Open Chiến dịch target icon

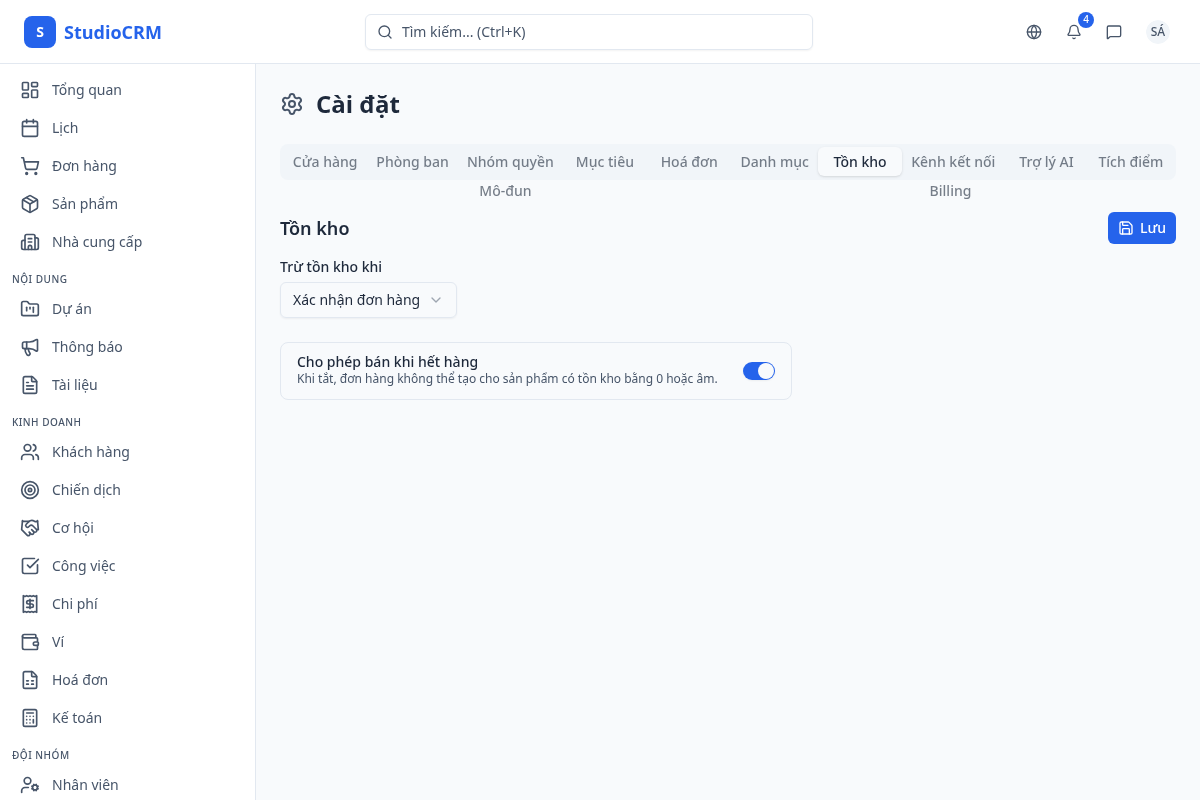click(x=30, y=490)
